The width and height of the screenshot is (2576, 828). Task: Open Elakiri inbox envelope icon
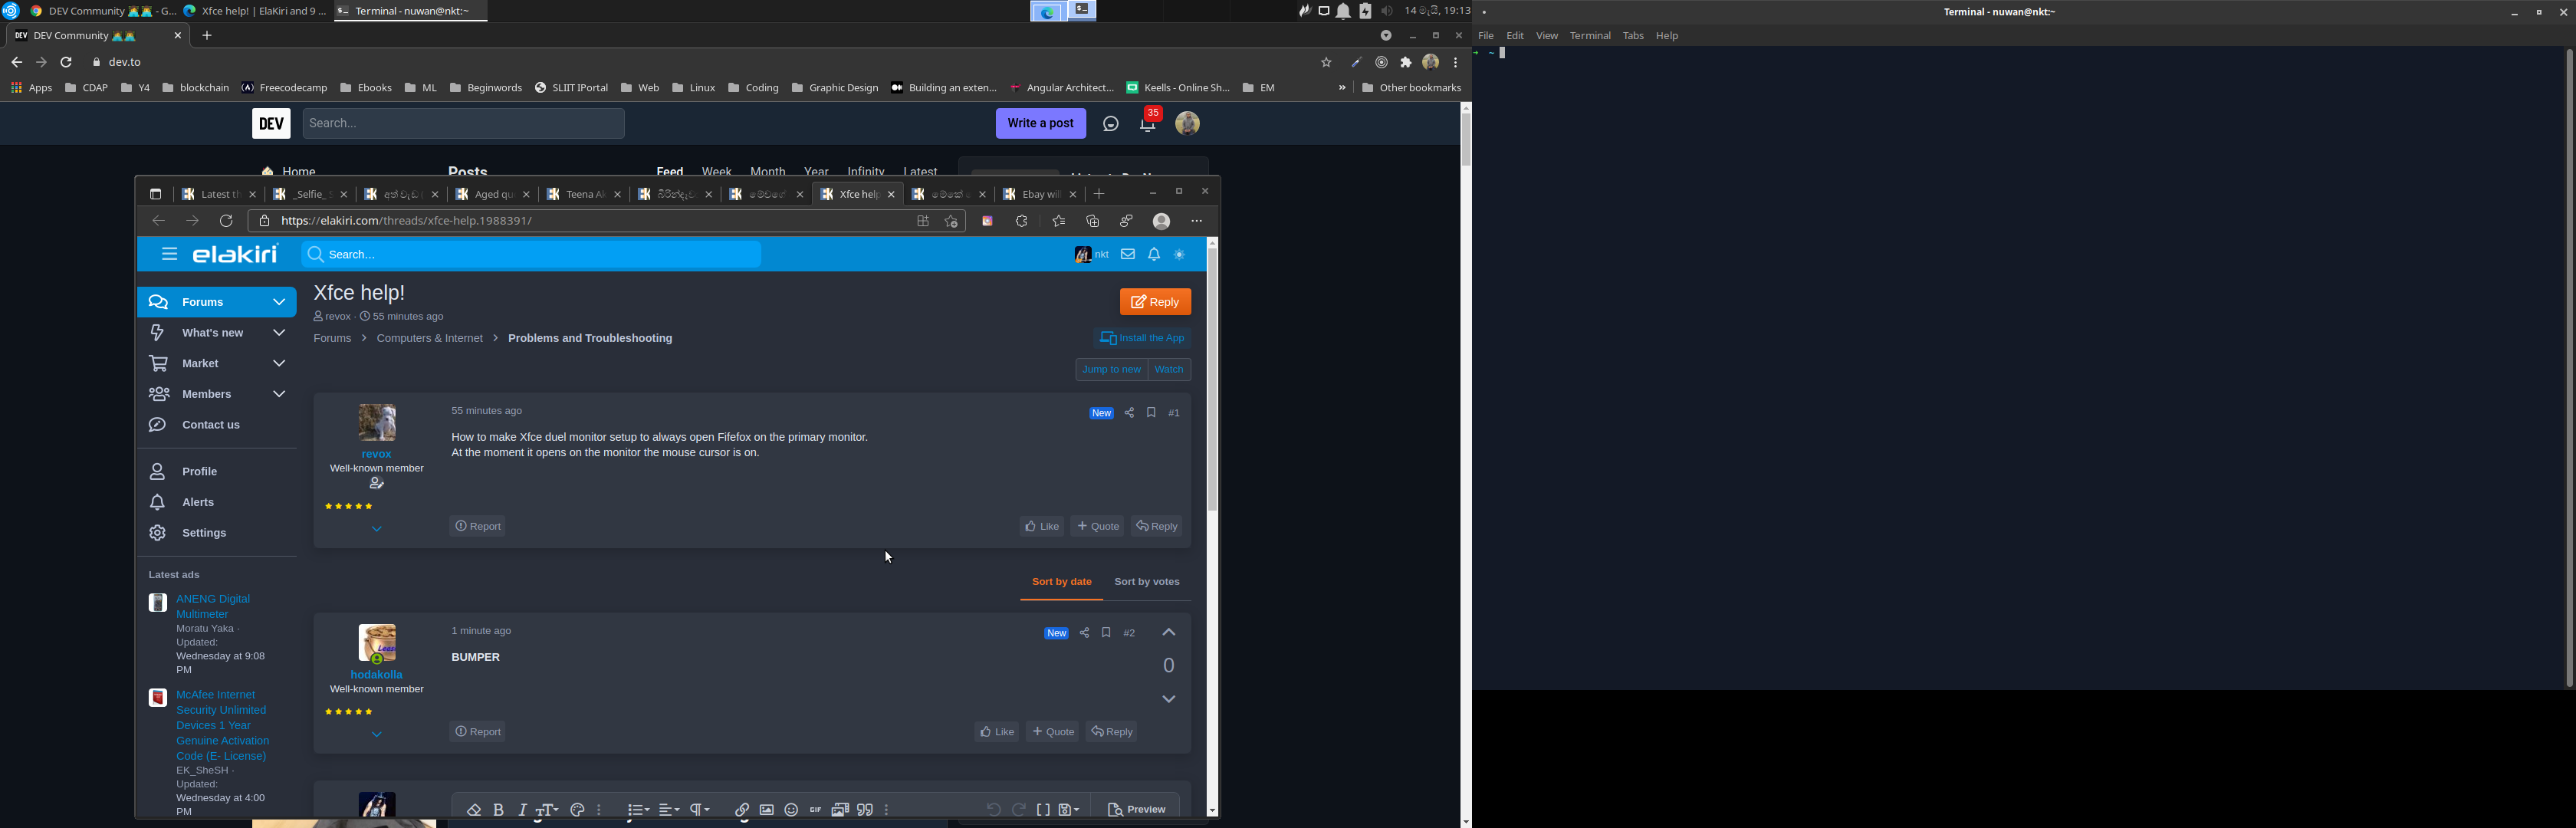coord(1128,255)
